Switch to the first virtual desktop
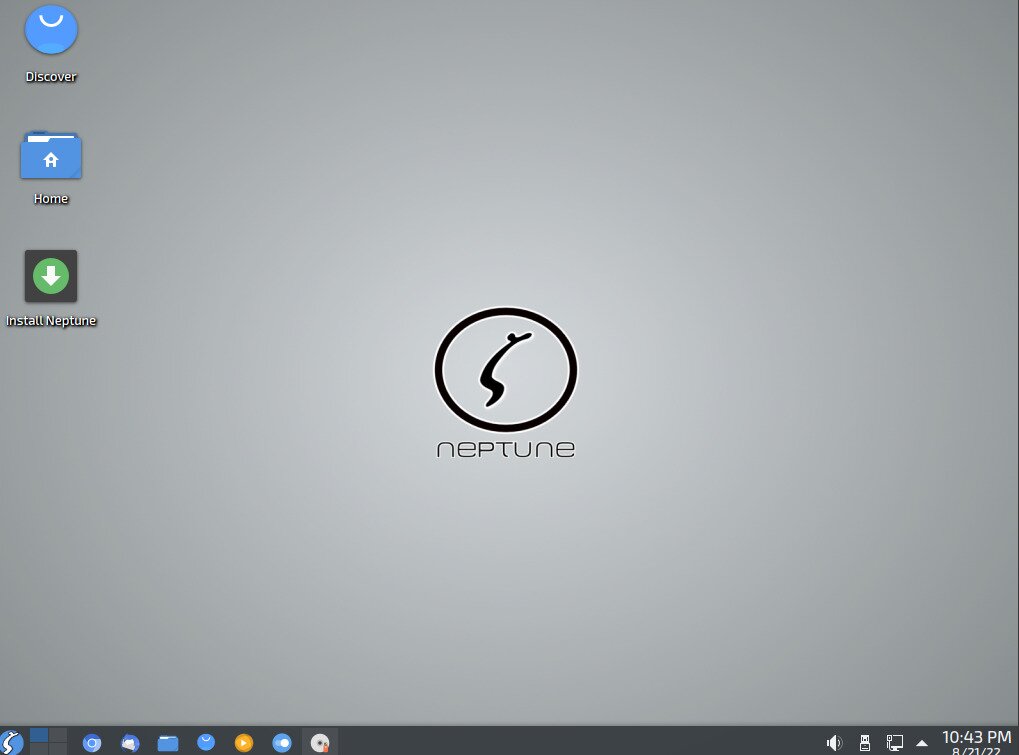 pyautogui.click(x=39, y=736)
